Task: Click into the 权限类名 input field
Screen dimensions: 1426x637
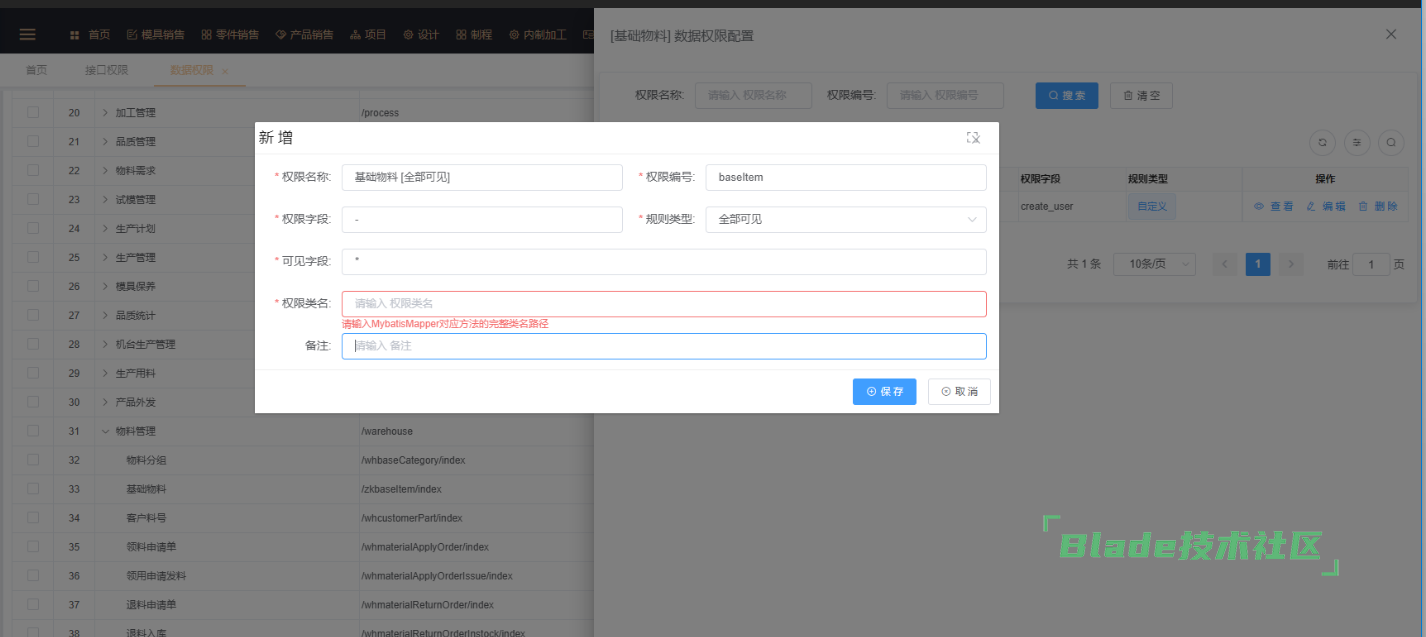Action: tap(663, 304)
